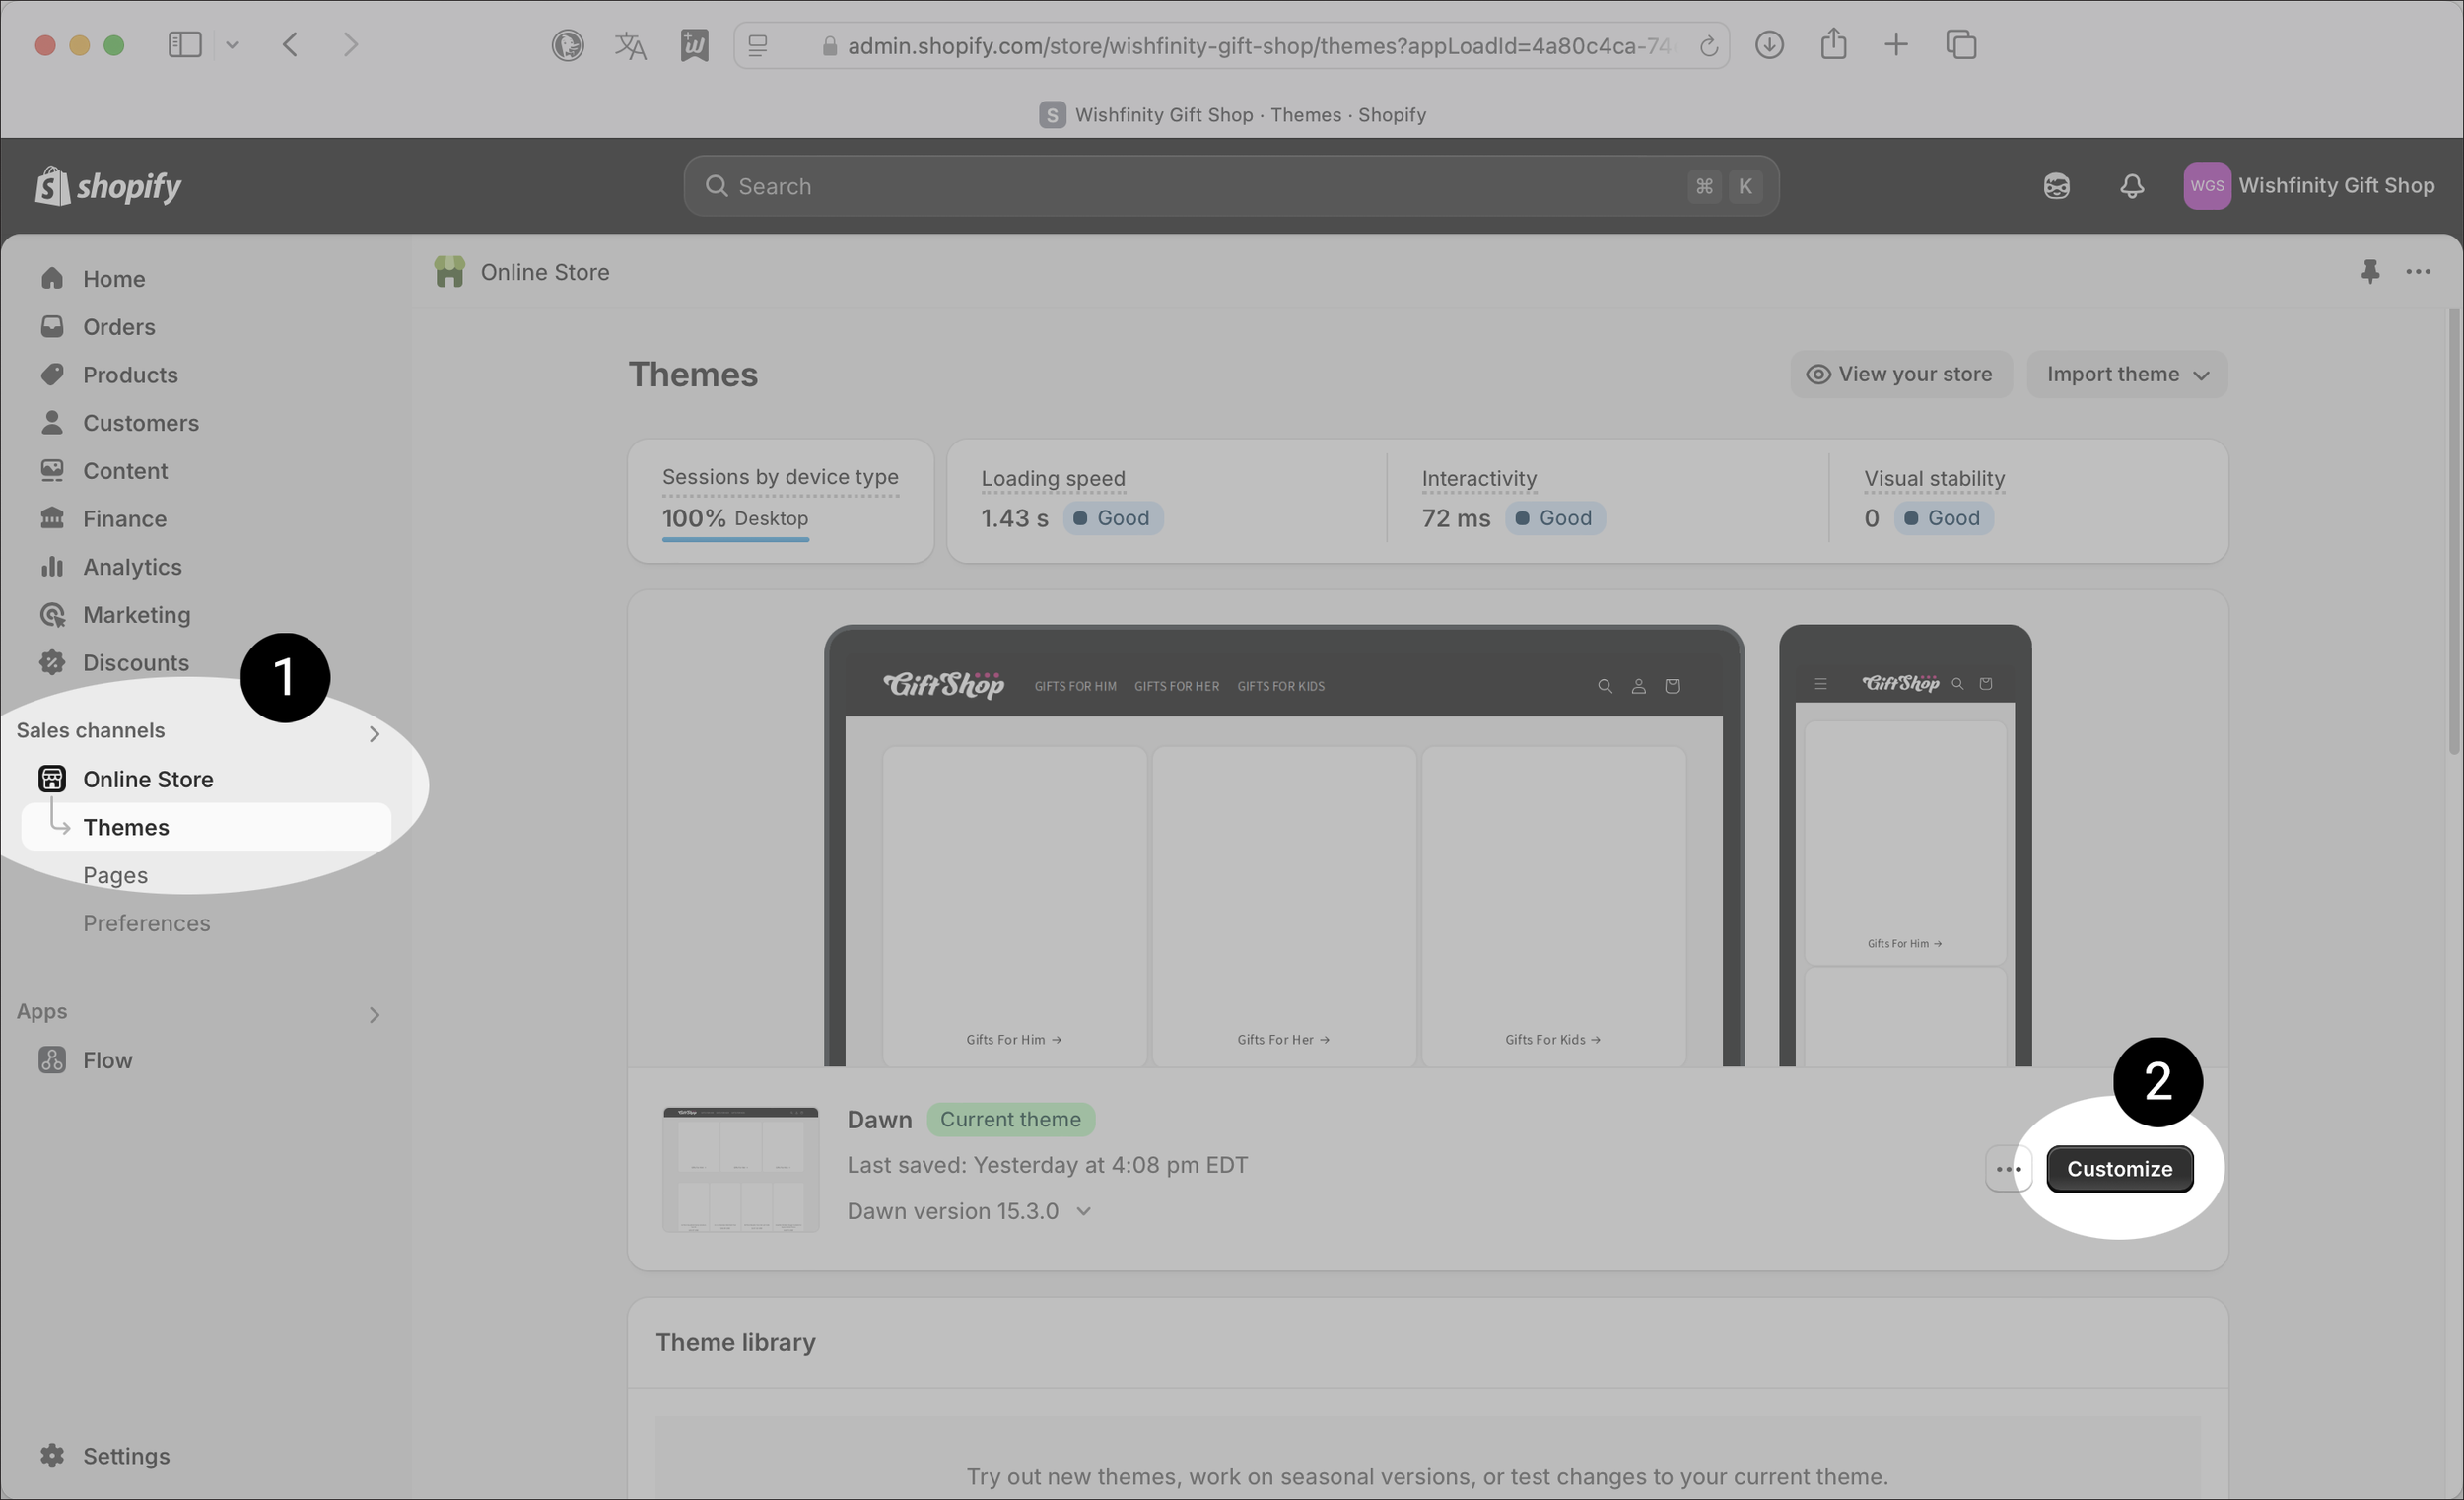Expand the Sales channels section arrow

[x=374, y=734]
